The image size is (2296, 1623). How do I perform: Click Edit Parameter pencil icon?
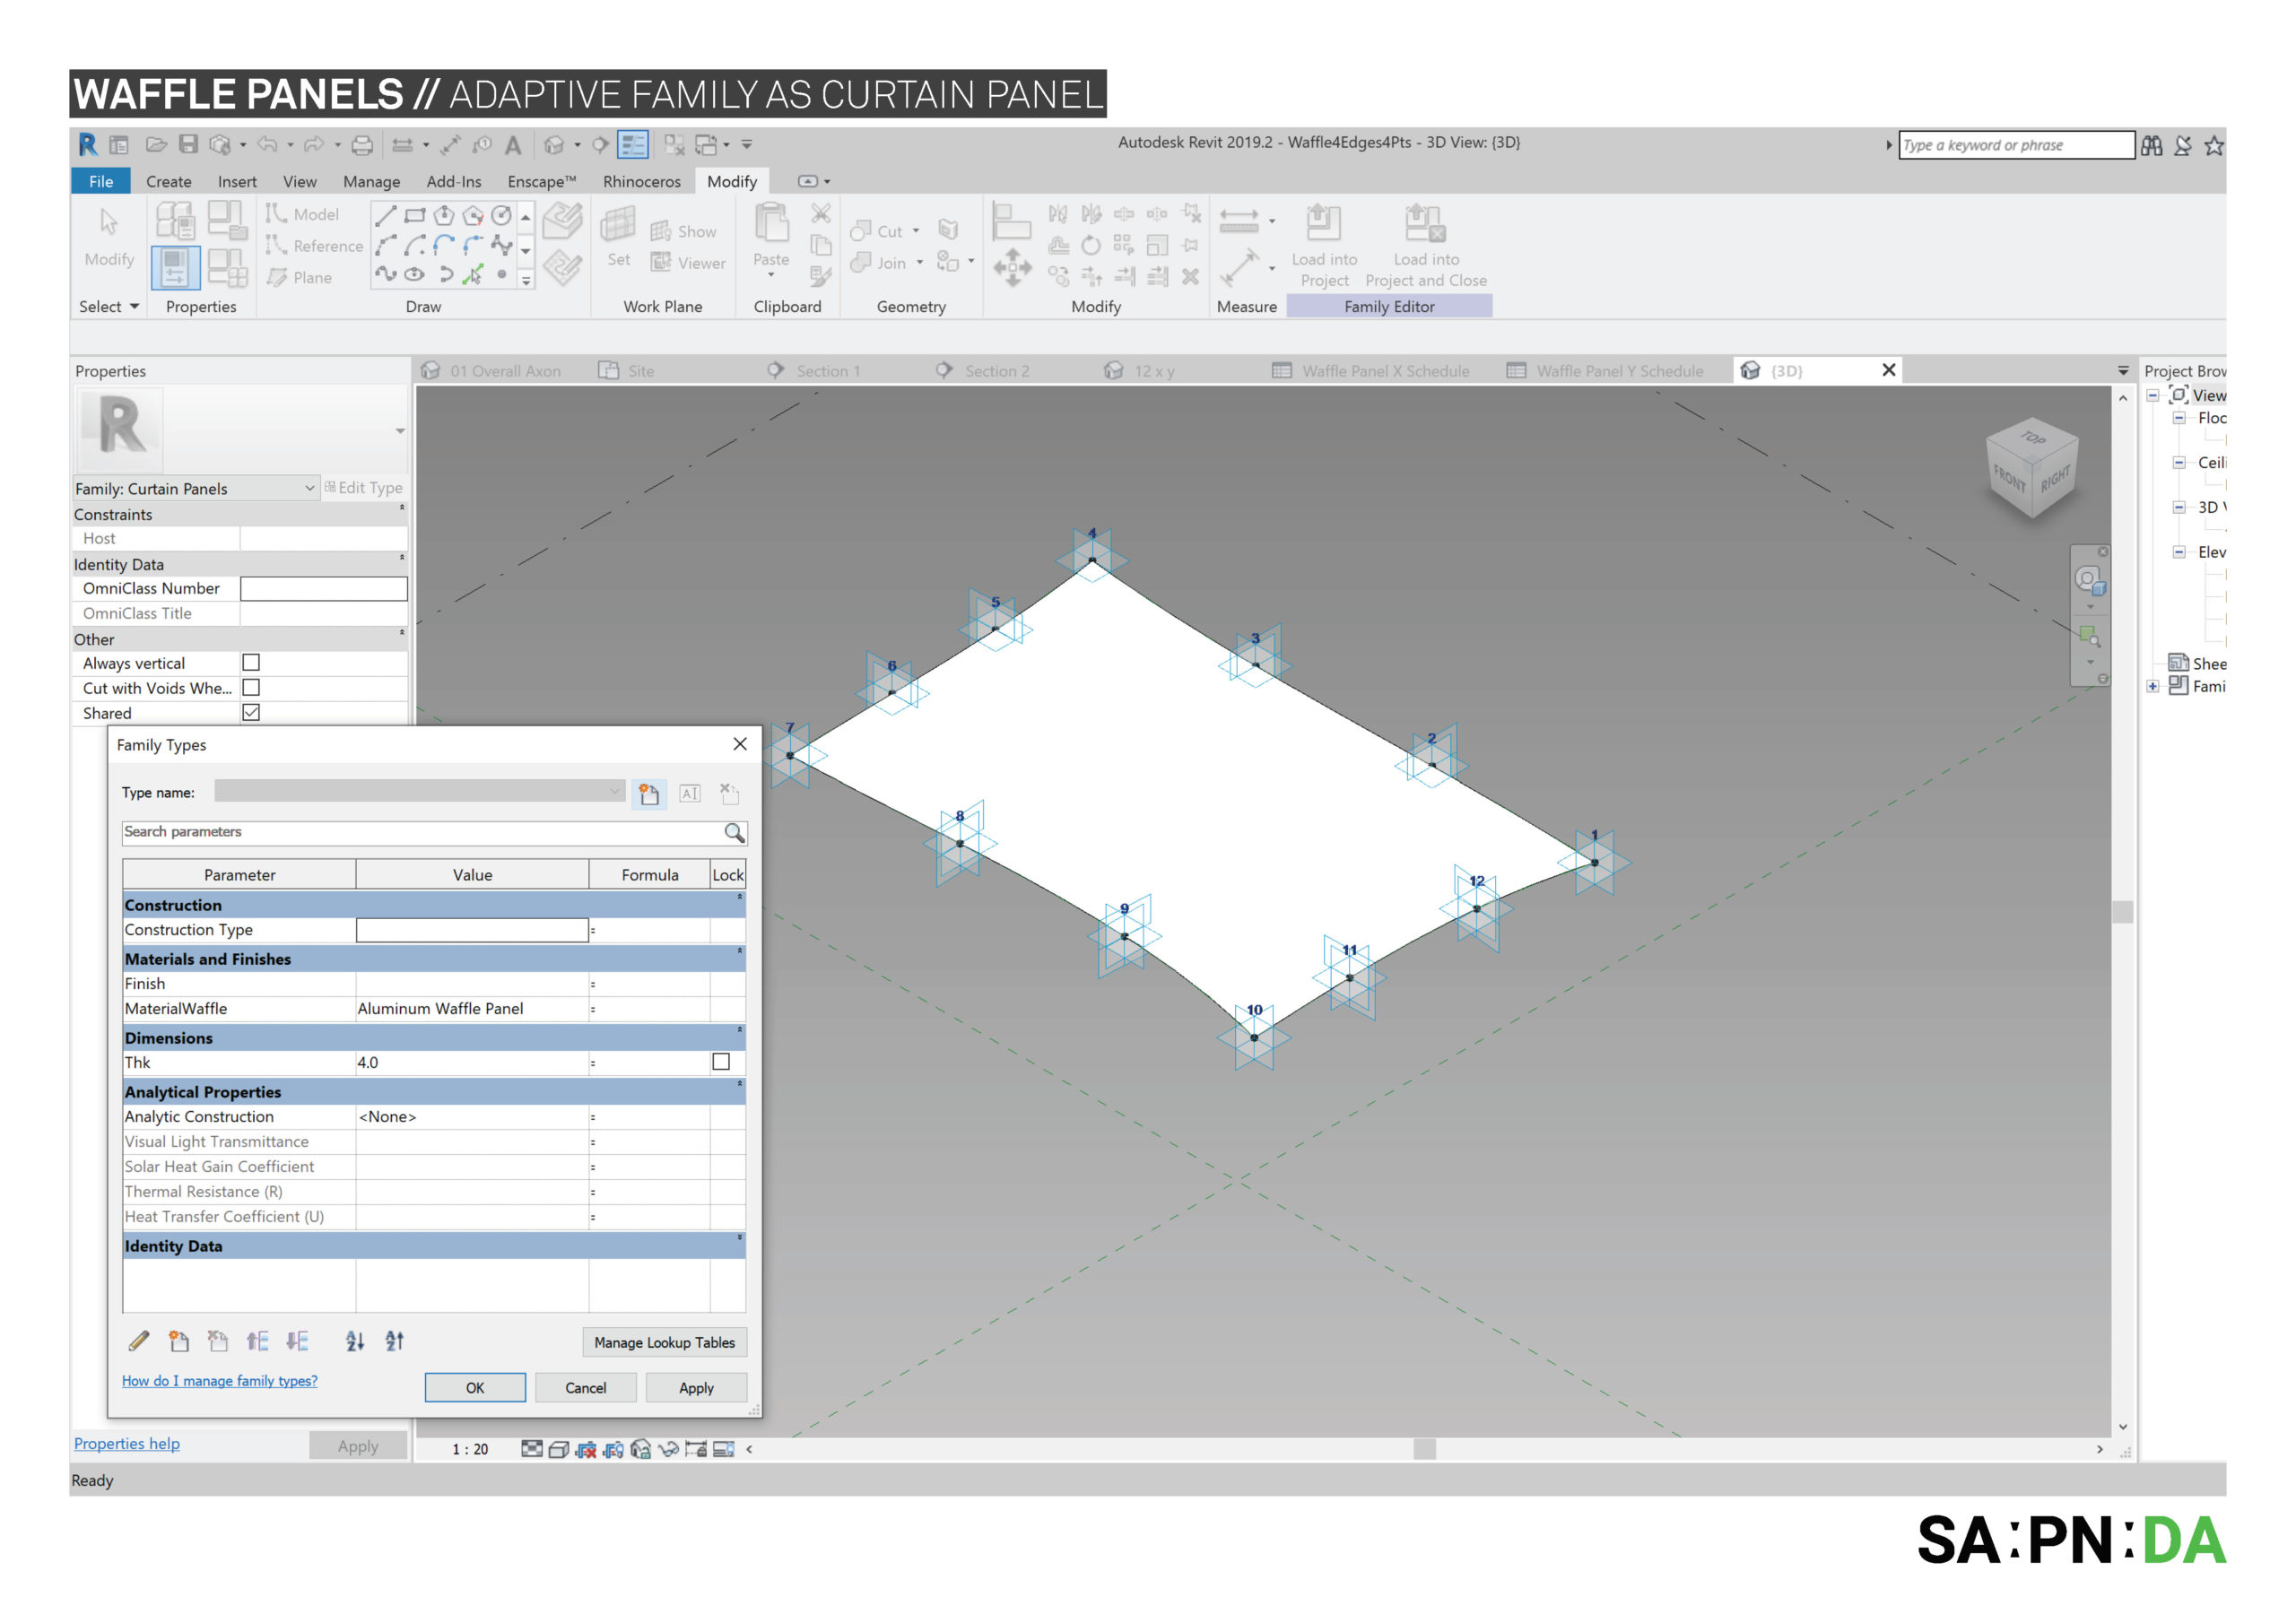coord(139,1341)
